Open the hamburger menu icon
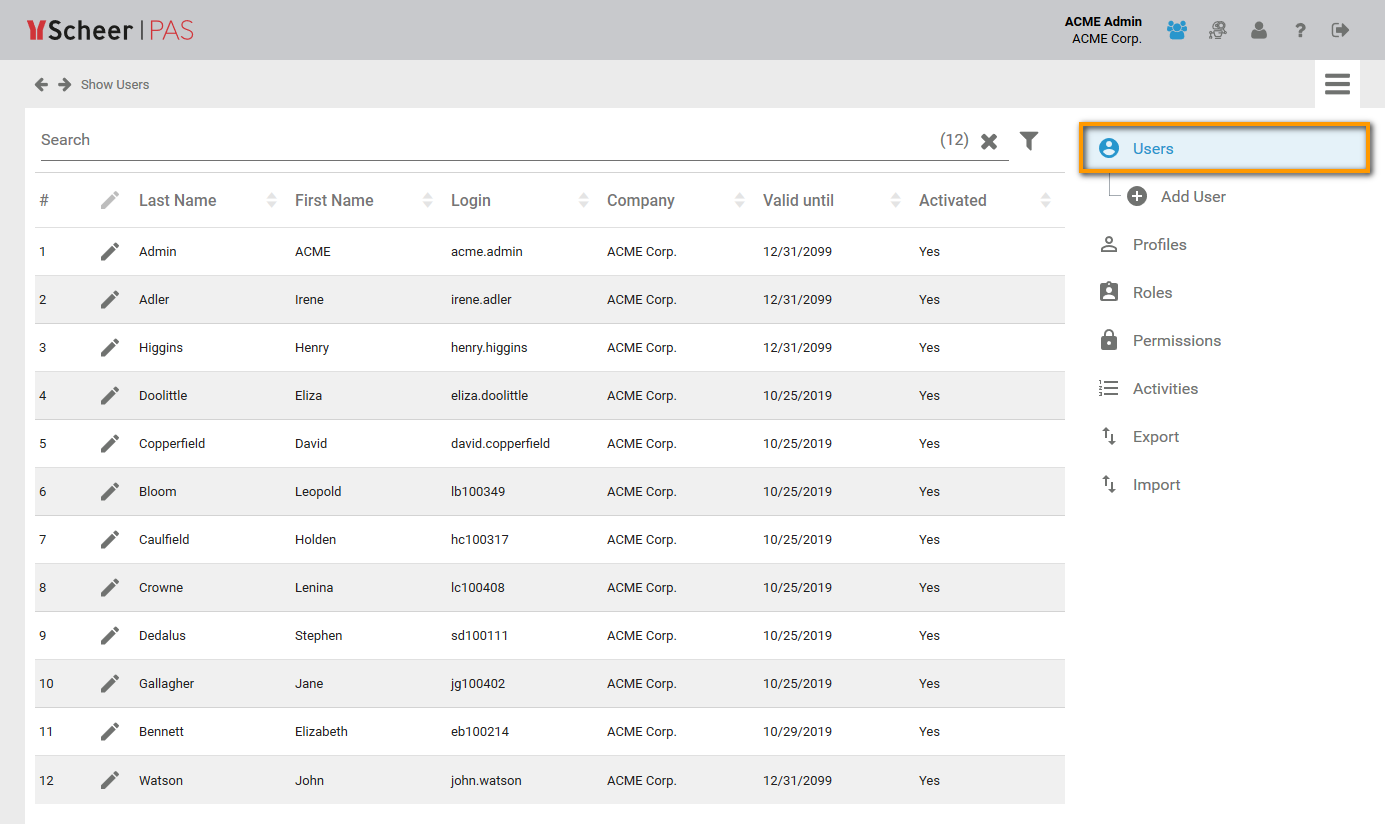Image resolution: width=1385 pixels, height=824 pixels. [x=1337, y=84]
